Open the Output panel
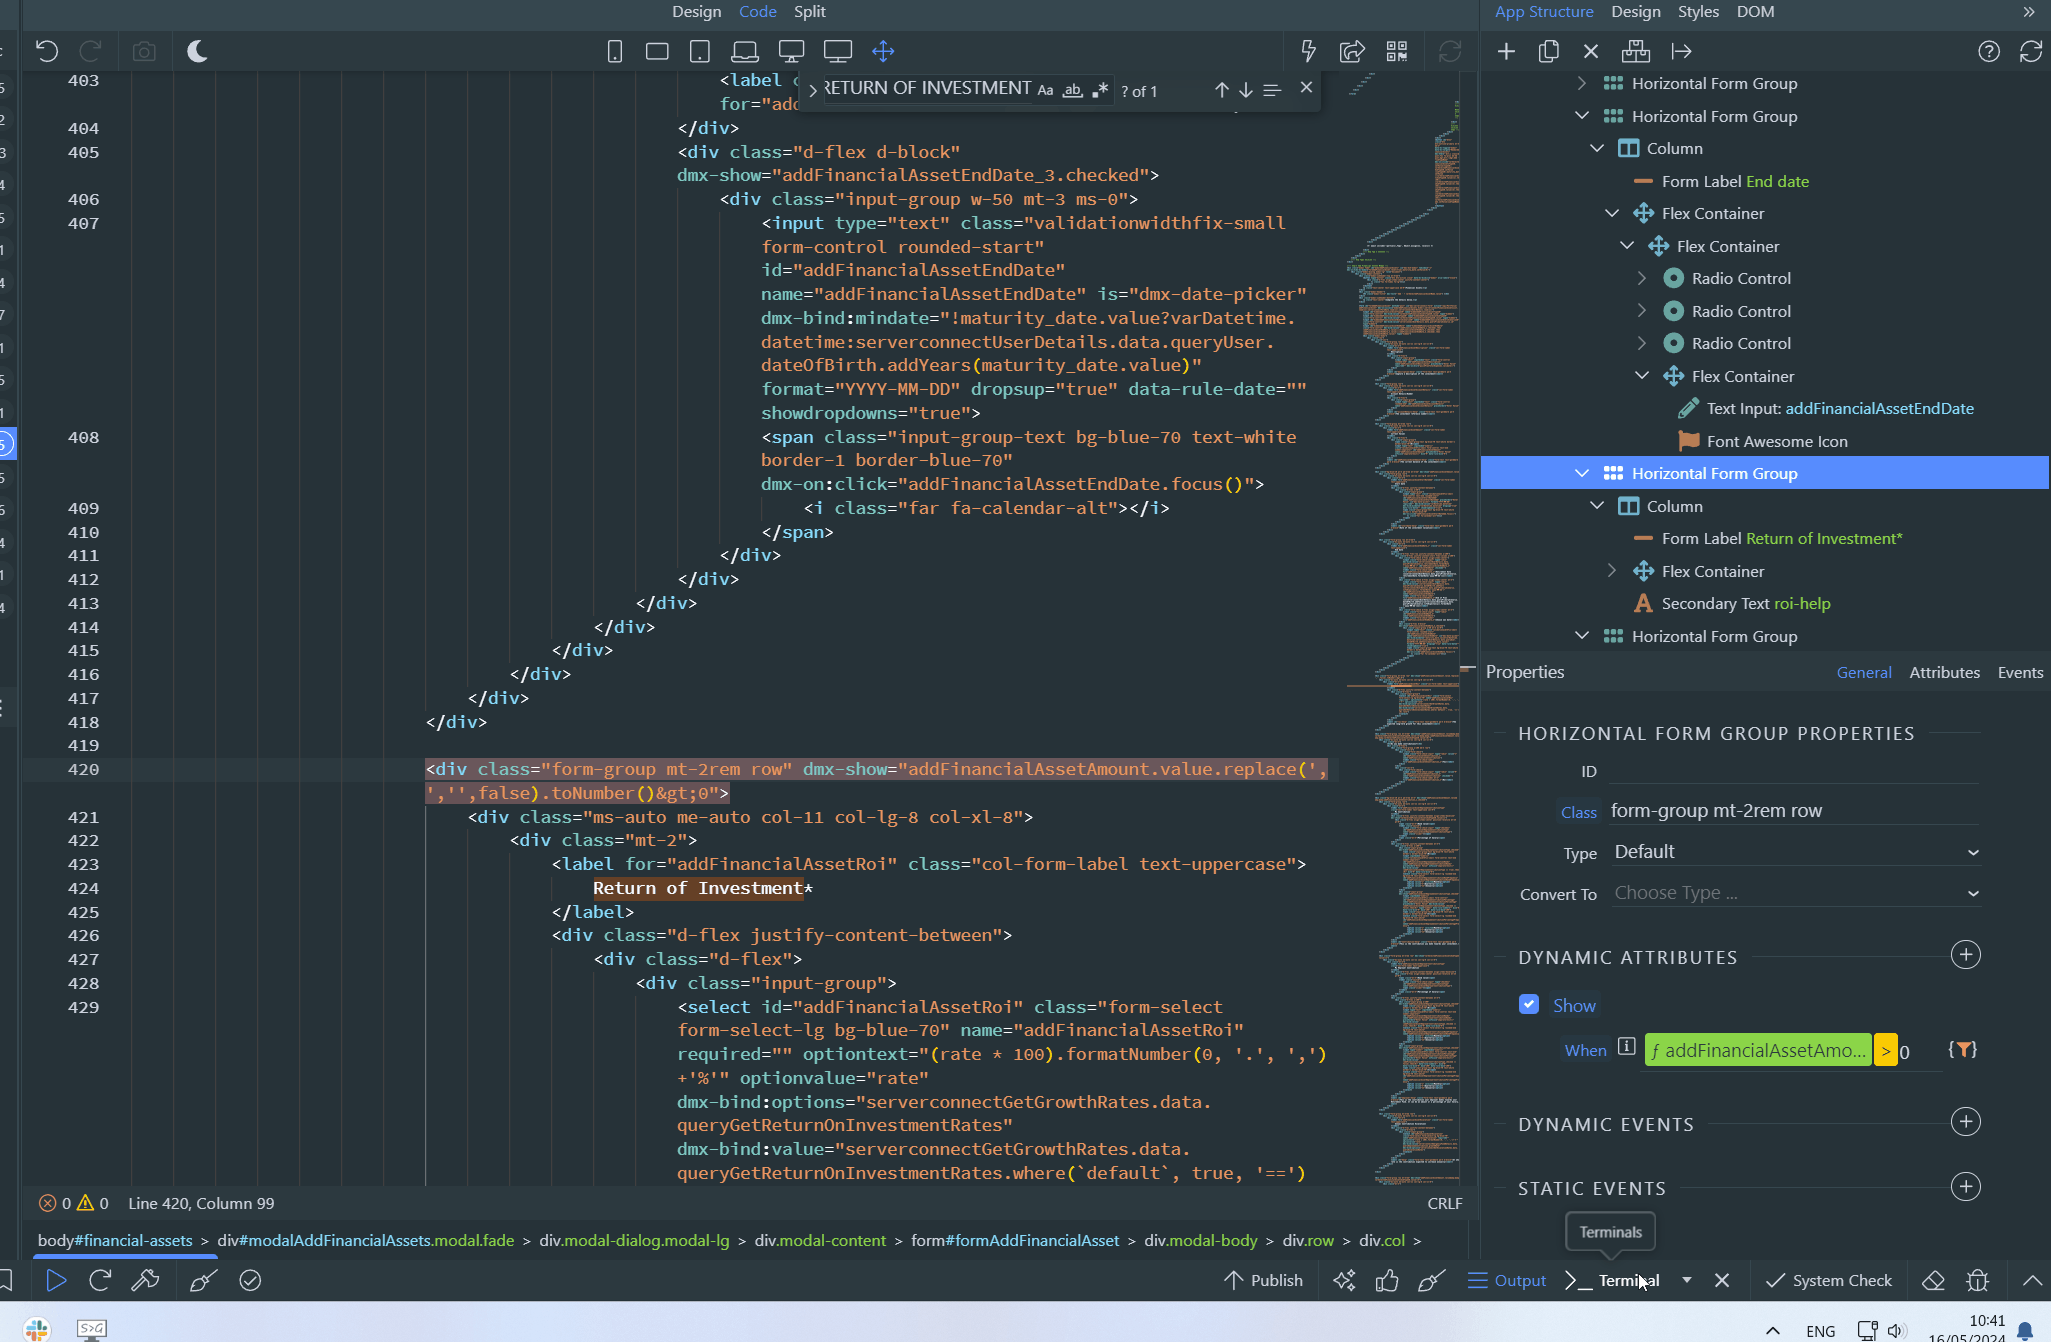This screenshot has height=1342, width=2051. (x=1507, y=1280)
